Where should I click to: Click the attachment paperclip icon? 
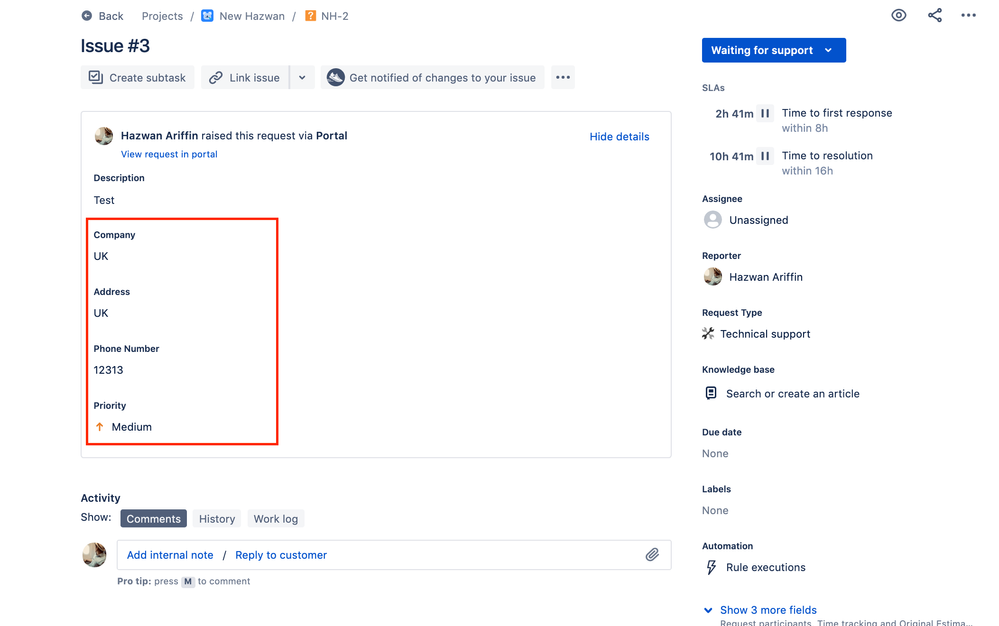tap(652, 555)
